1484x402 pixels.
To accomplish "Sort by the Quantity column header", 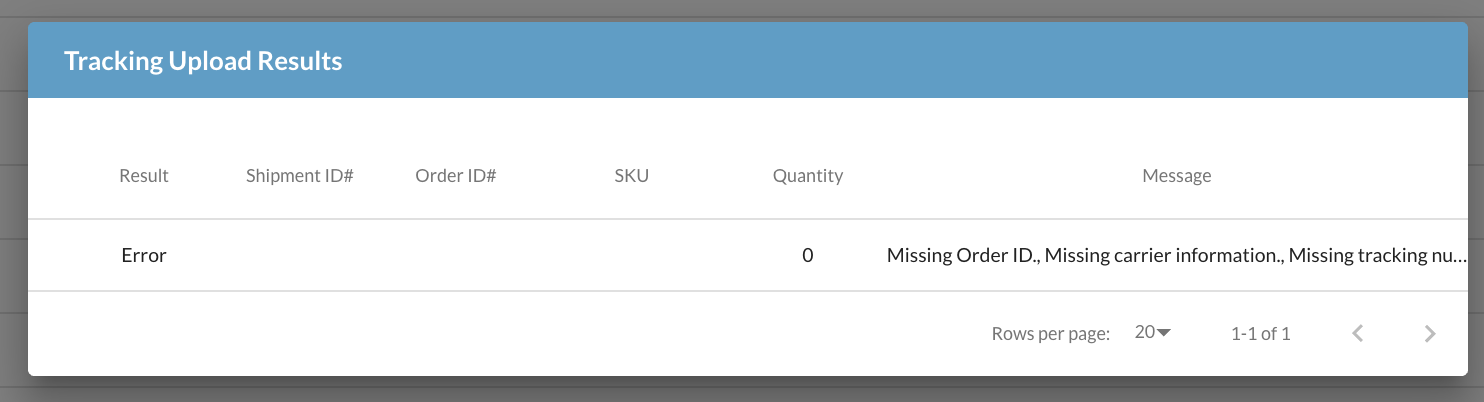I will tap(808, 176).
